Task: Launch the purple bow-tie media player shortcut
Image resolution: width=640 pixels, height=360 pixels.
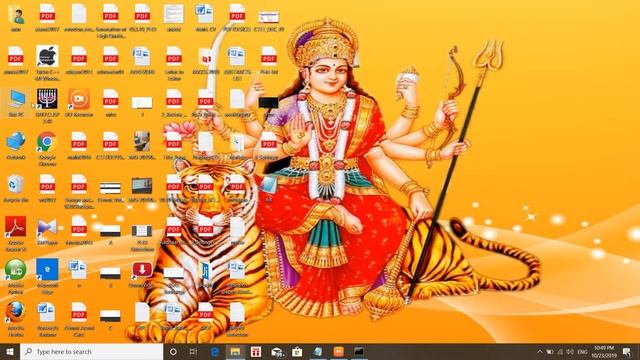Action: (x=47, y=227)
